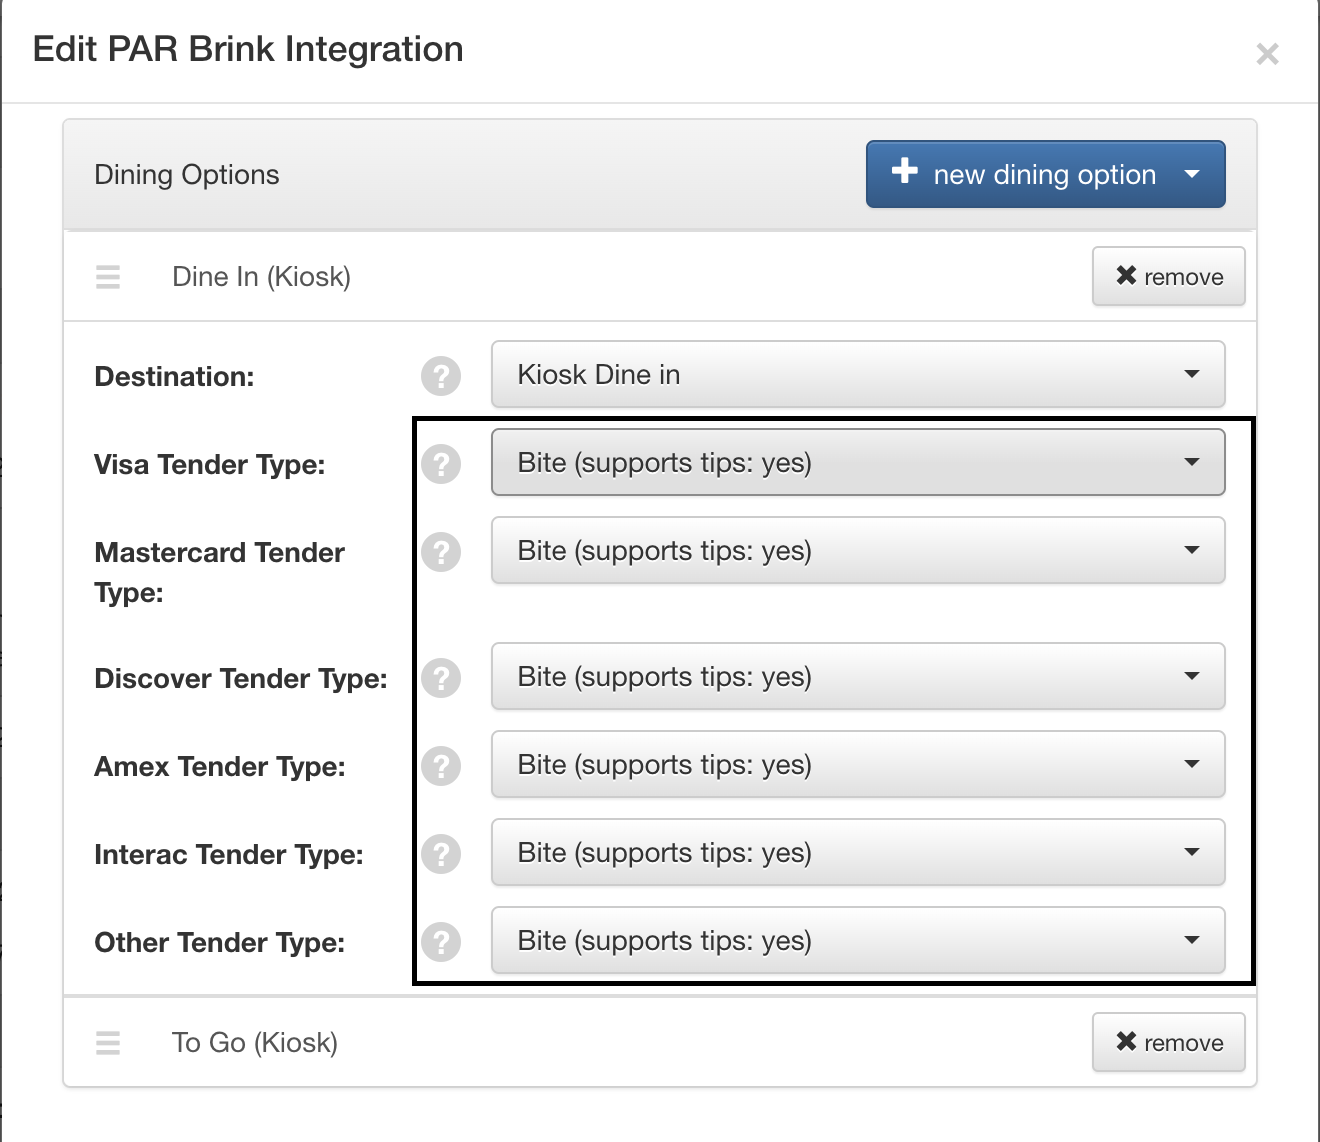
Task: Click the Visa Tender Type label
Action: point(210,465)
